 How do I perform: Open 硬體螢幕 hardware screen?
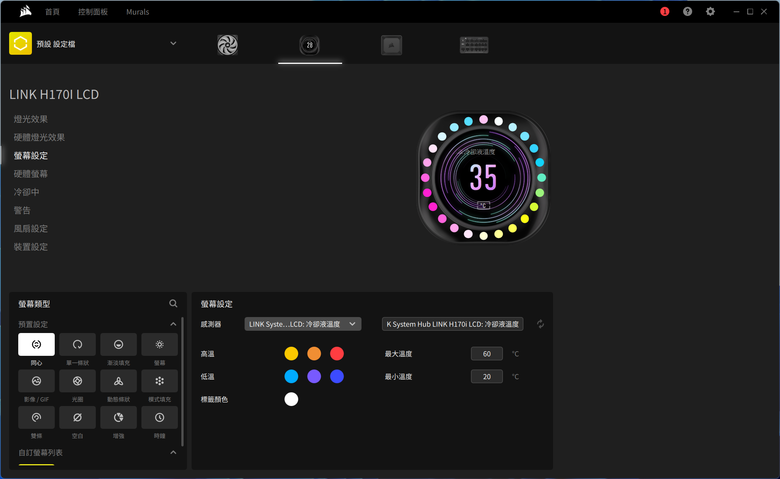click(x=31, y=174)
